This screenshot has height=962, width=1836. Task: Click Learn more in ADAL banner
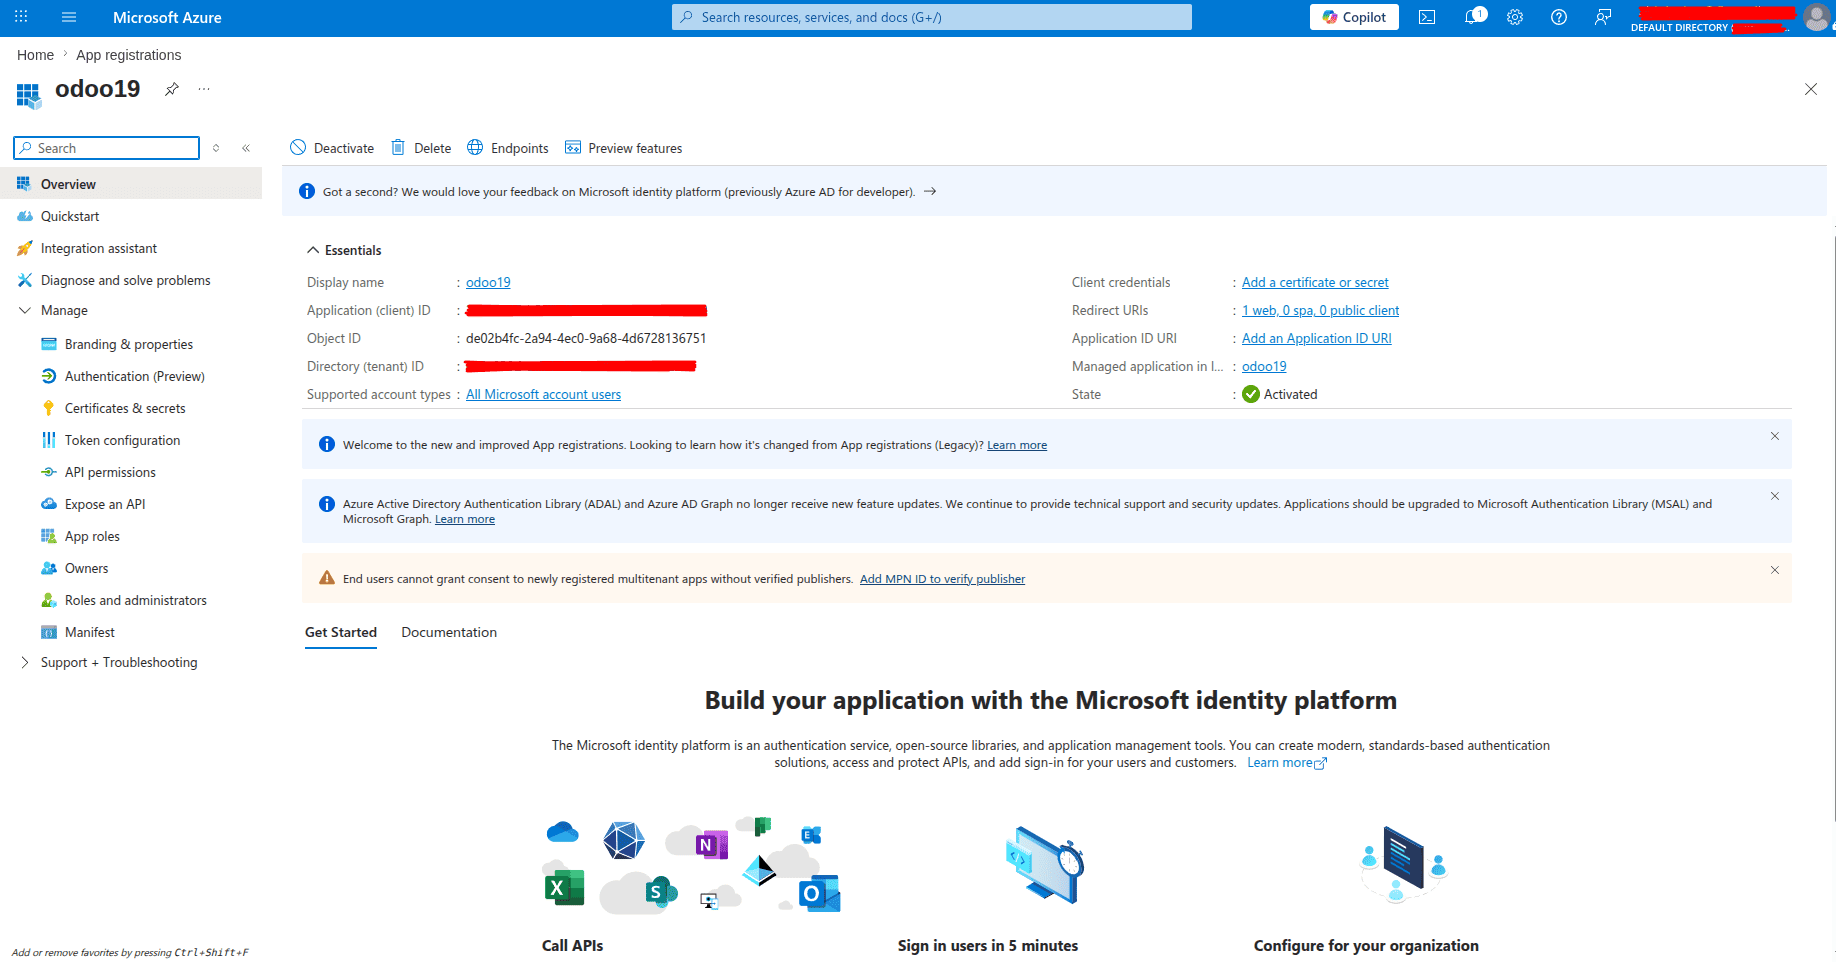point(465,519)
